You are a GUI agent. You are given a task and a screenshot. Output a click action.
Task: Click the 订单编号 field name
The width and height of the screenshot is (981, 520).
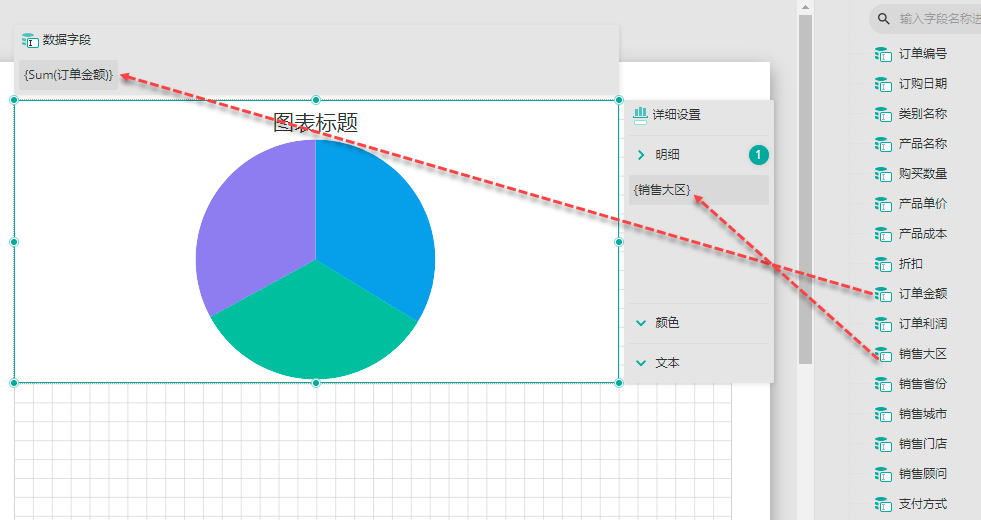[923, 54]
